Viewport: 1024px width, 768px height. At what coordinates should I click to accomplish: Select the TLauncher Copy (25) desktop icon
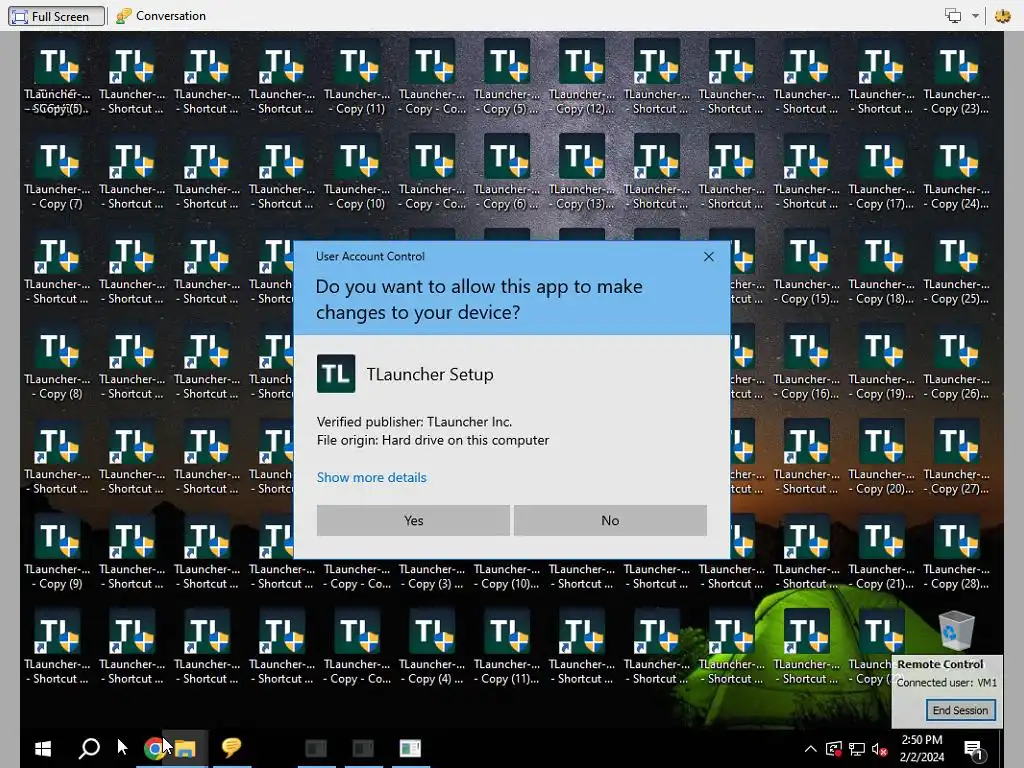[x=956, y=268]
